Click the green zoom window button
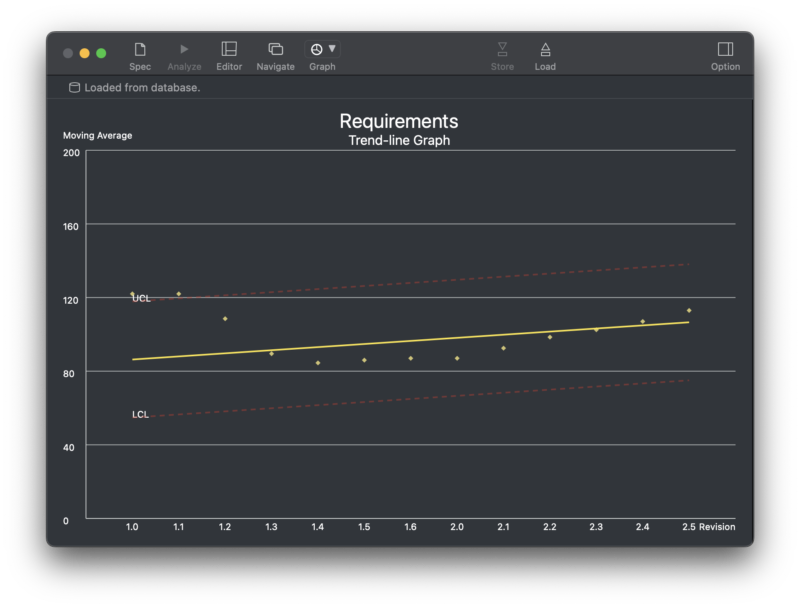Viewport: 800px width, 608px height. click(x=101, y=53)
